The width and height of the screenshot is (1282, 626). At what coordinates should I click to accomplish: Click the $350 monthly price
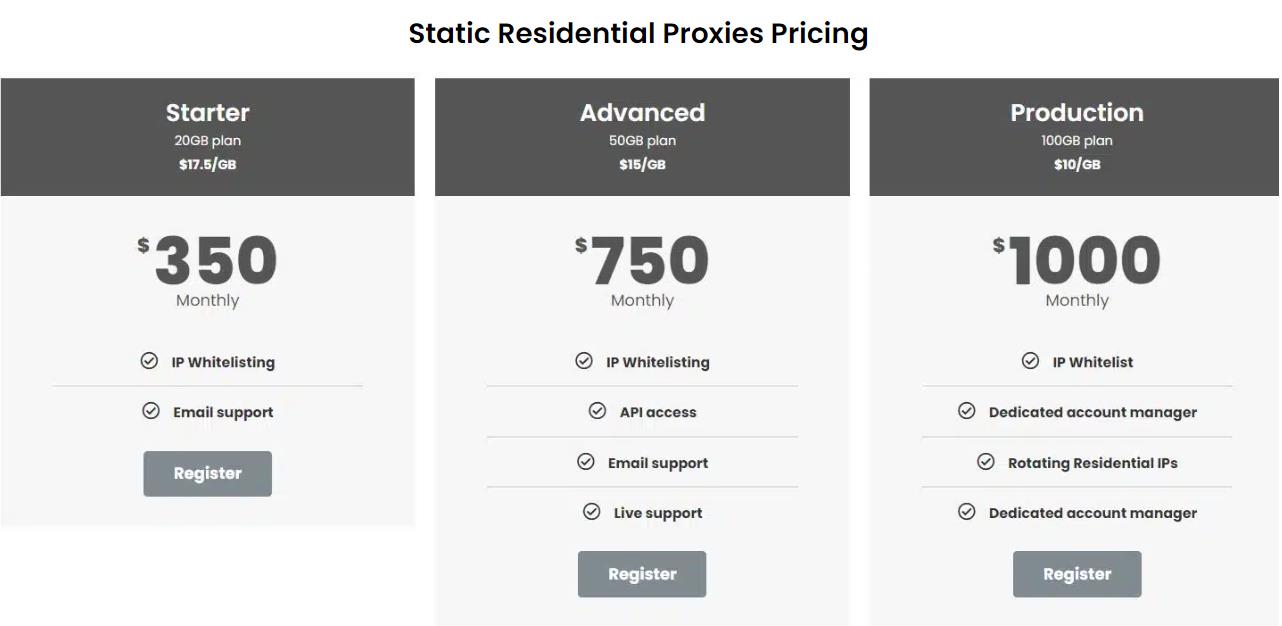(x=207, y=260)
